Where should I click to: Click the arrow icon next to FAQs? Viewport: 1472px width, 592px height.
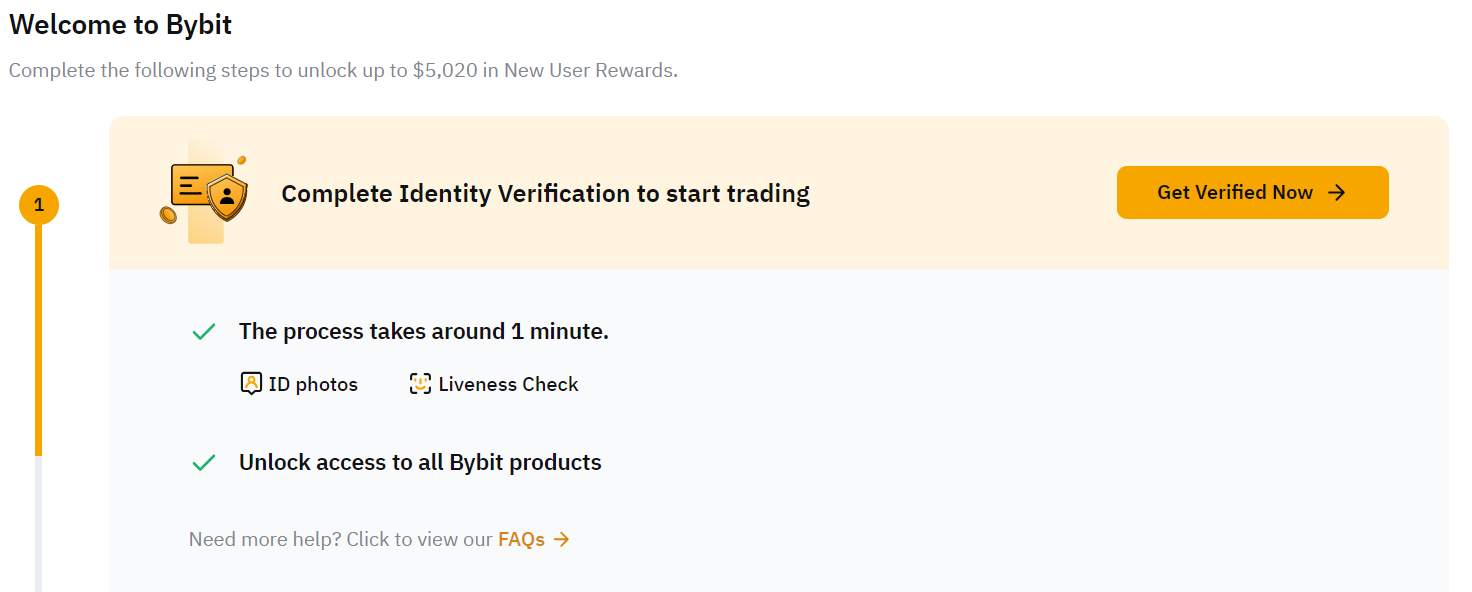[x=563, y=539]
